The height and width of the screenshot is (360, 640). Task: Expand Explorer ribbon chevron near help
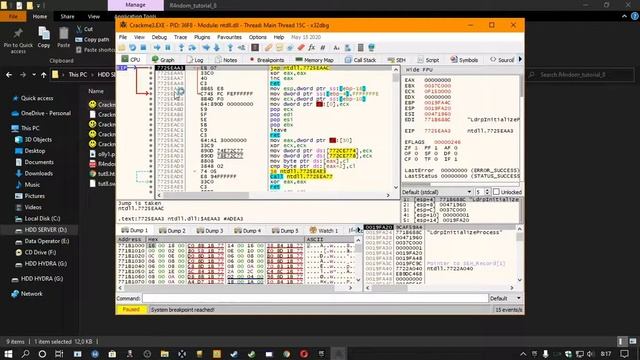[624, 16]
